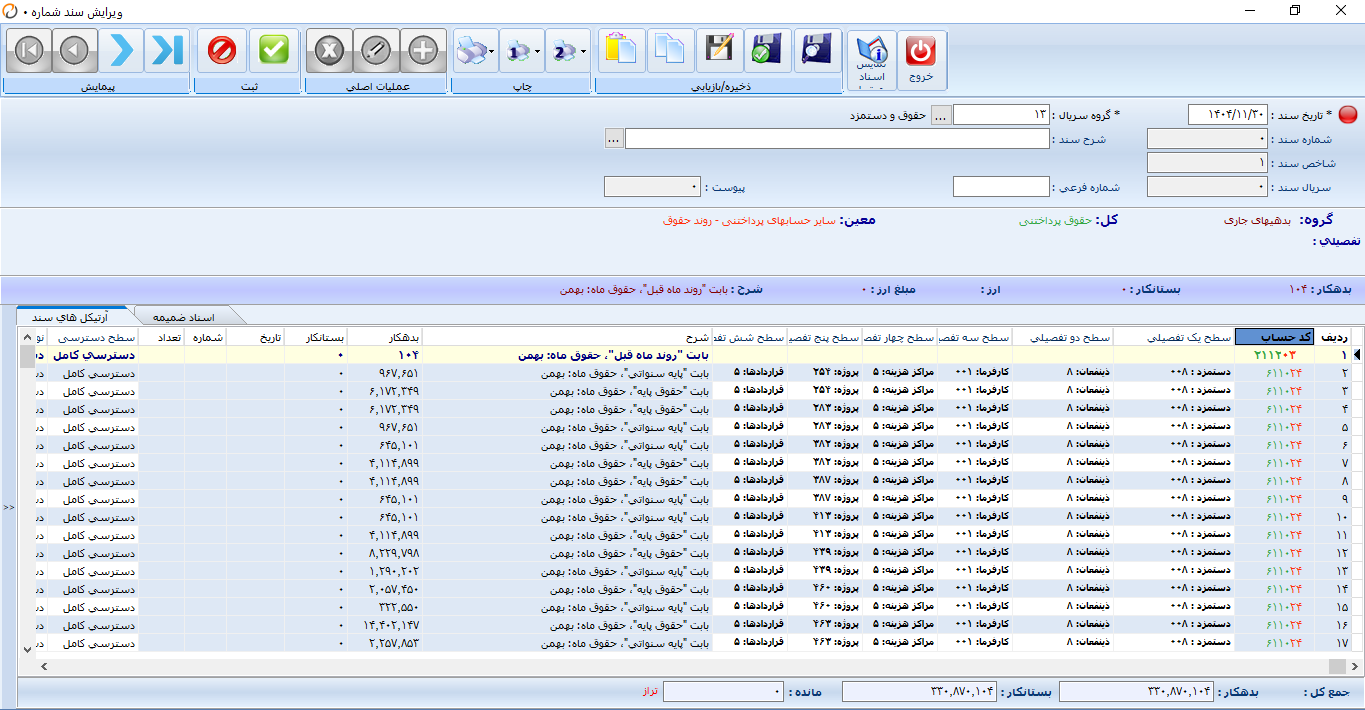Click the red status indicator beside تاریخ سند
The height and width of the screenshot is (710, 1365).
(x=1349, y=115)
